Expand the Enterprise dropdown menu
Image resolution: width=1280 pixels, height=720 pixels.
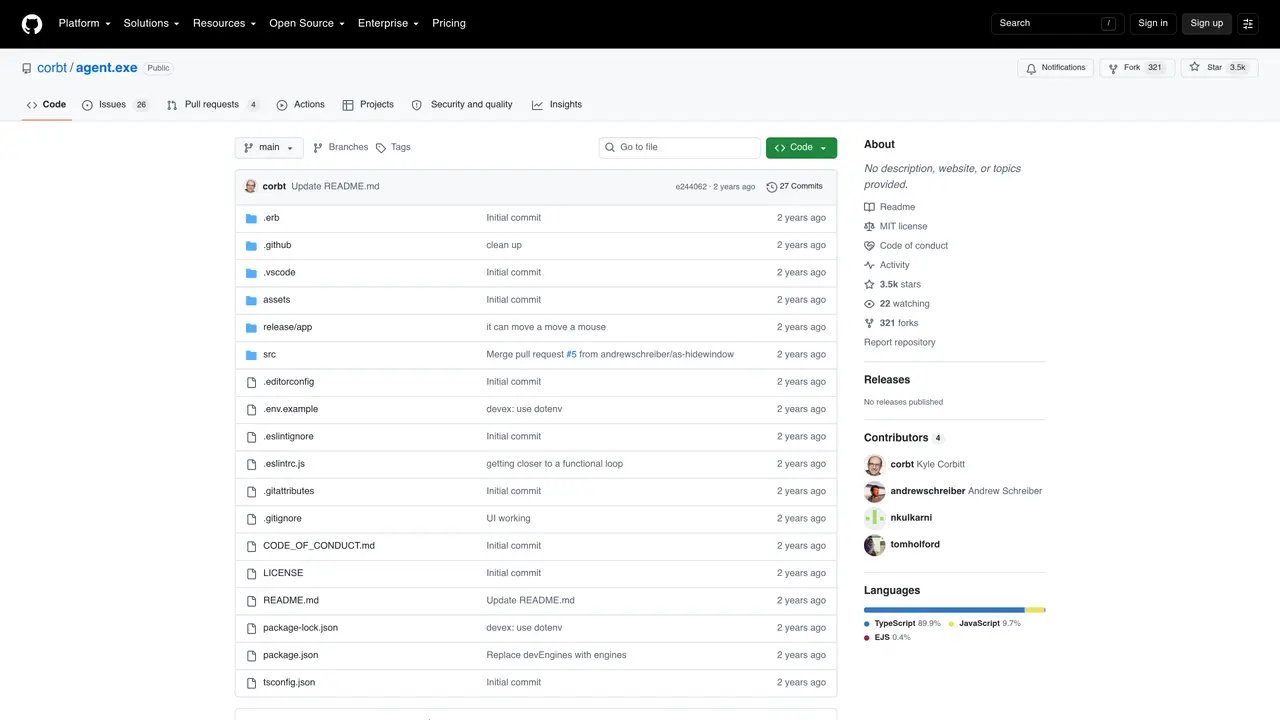pyautogui.click(x=388, y=24)
